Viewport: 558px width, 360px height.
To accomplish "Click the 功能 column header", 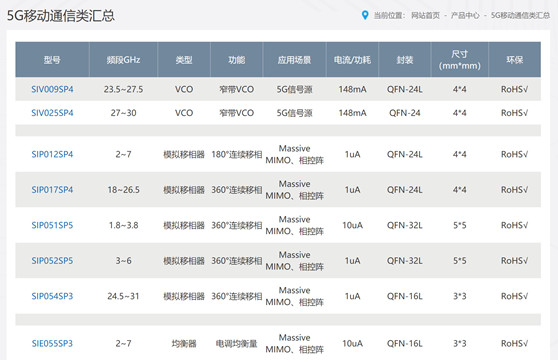I will [x=237, y=60].
